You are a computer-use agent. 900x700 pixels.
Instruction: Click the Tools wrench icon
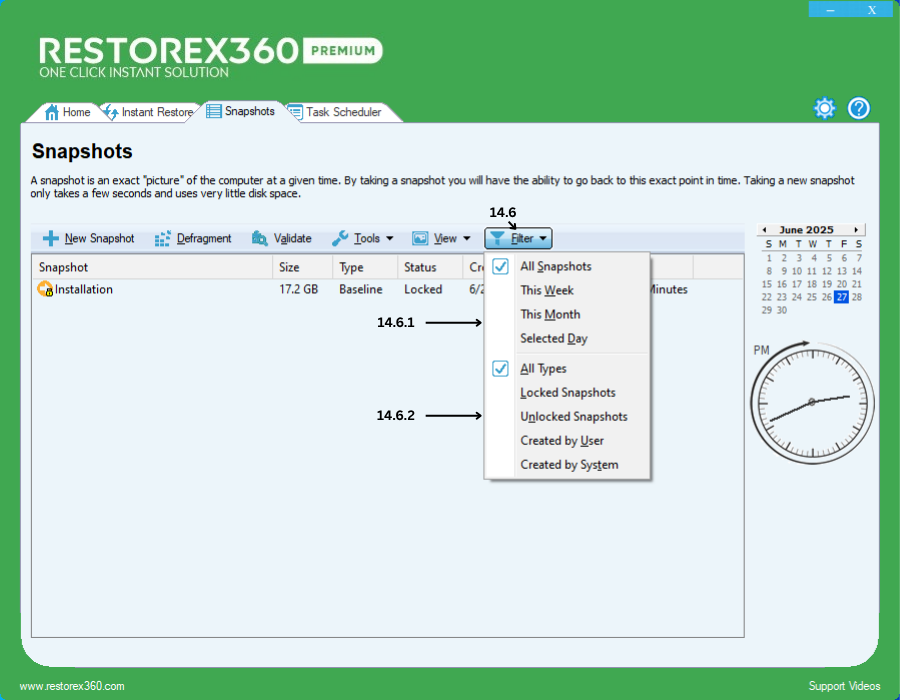340,238
